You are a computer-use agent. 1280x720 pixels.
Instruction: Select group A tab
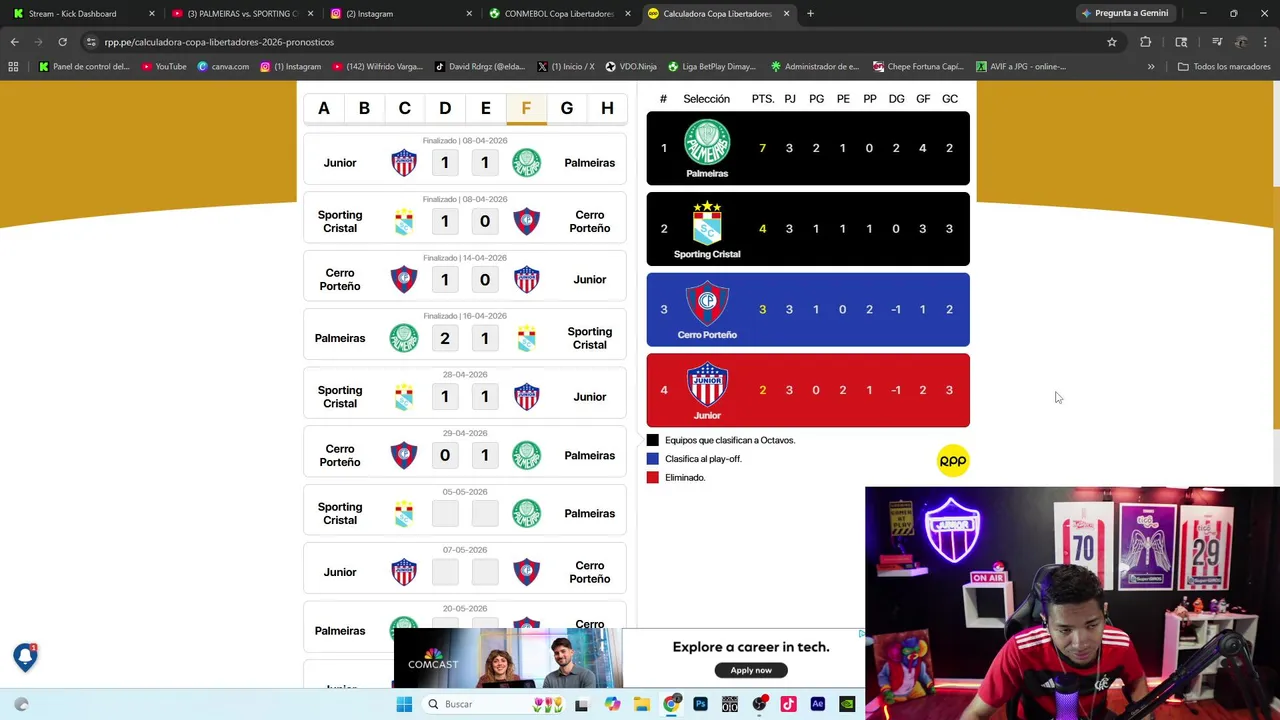coord(324,108)
